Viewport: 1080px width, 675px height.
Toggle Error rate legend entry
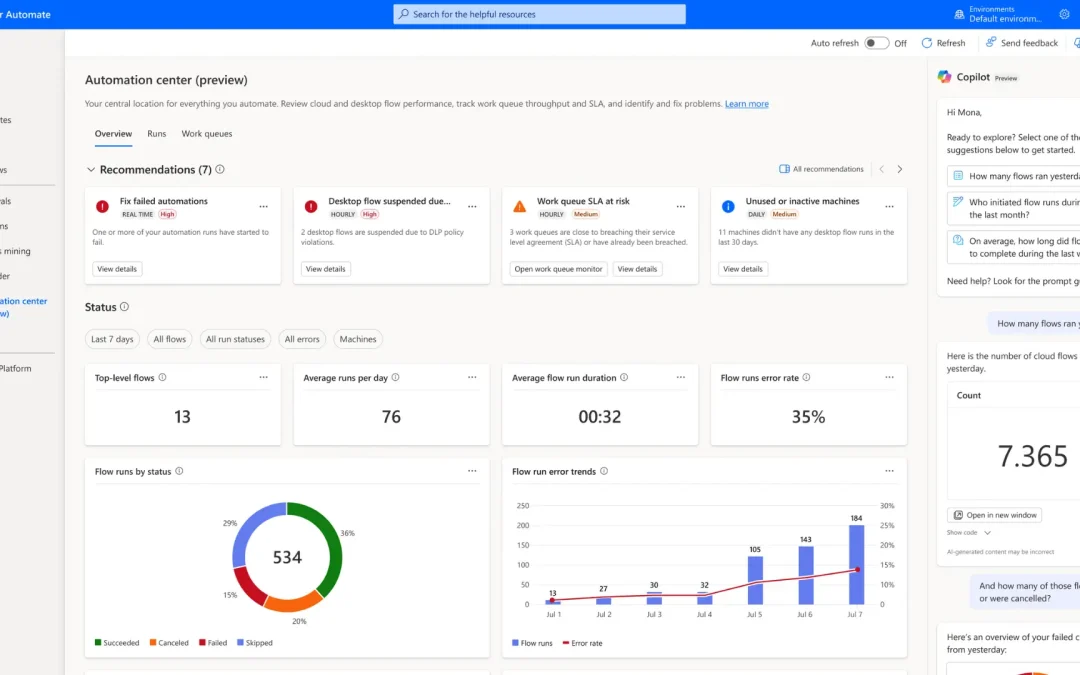(x=583, y=643)
